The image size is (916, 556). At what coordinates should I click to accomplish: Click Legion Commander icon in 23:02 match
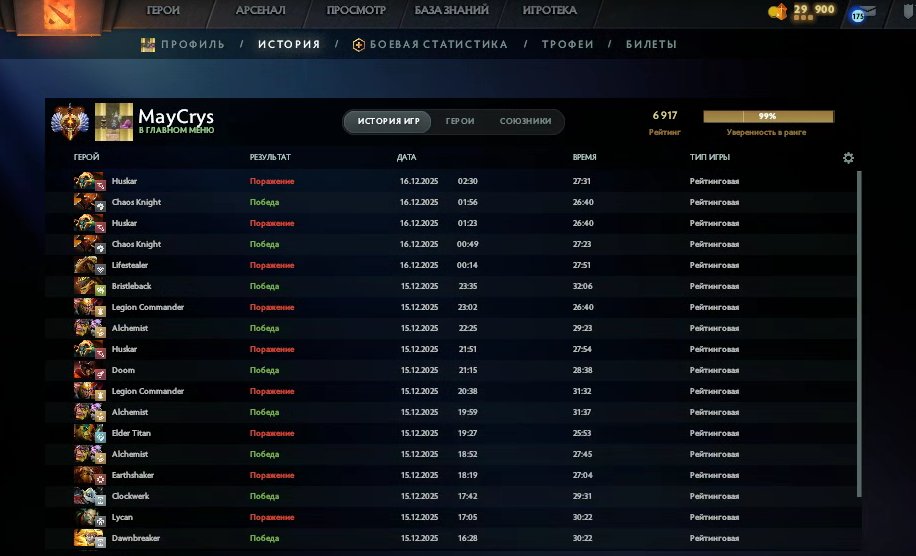(x=89, y=307)
